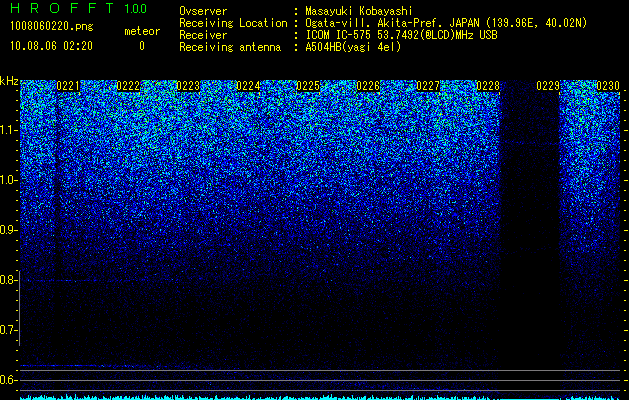This screenshot has height=400, width=629.
Task: Click the 0227 time marker
Action: click(428, 86)
